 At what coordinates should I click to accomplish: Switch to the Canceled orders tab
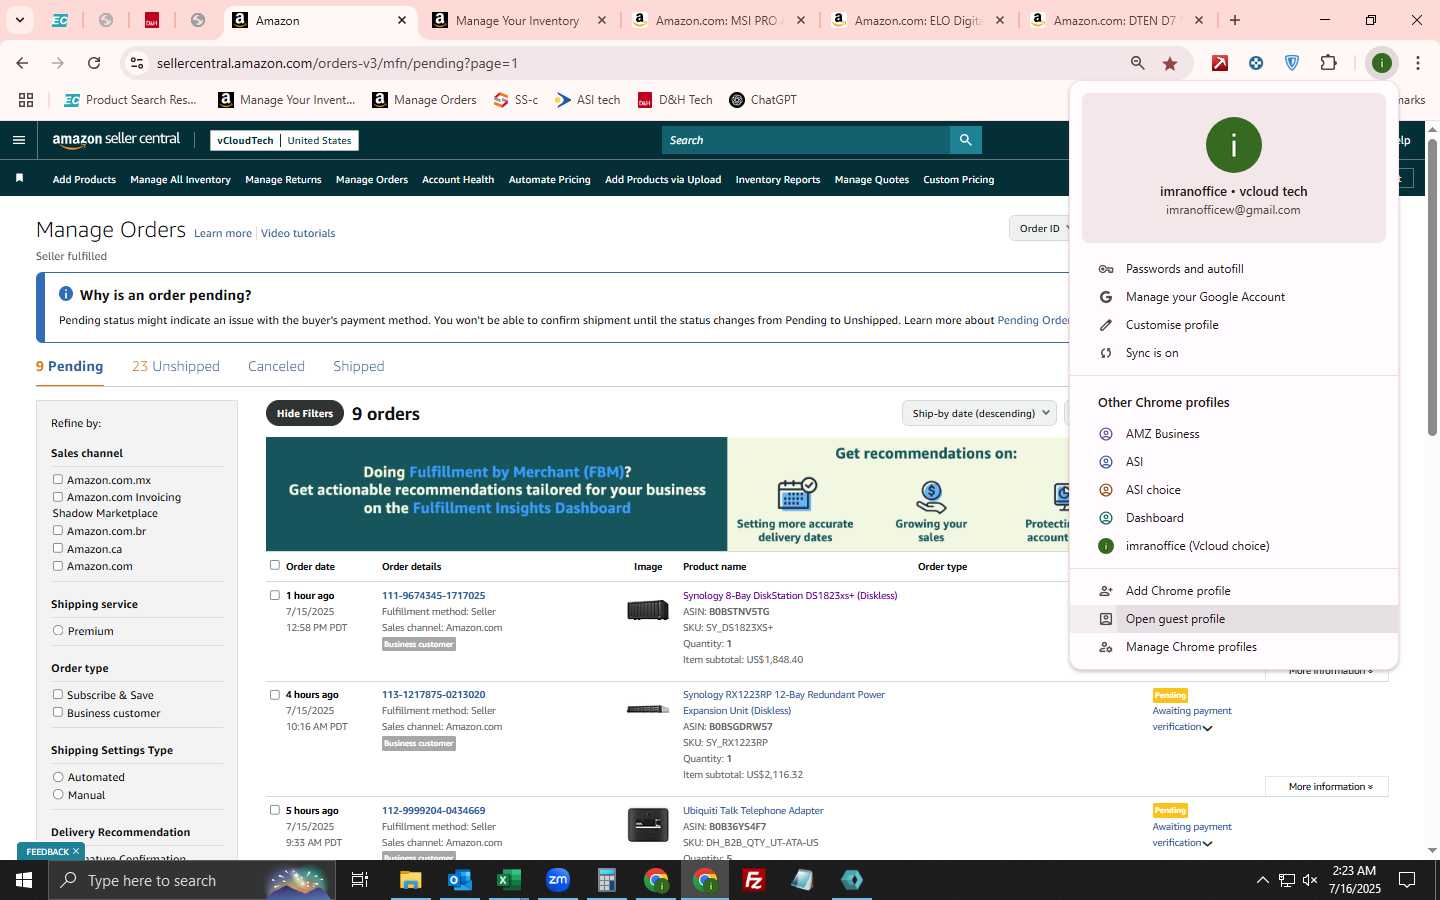tap(276, 367)
